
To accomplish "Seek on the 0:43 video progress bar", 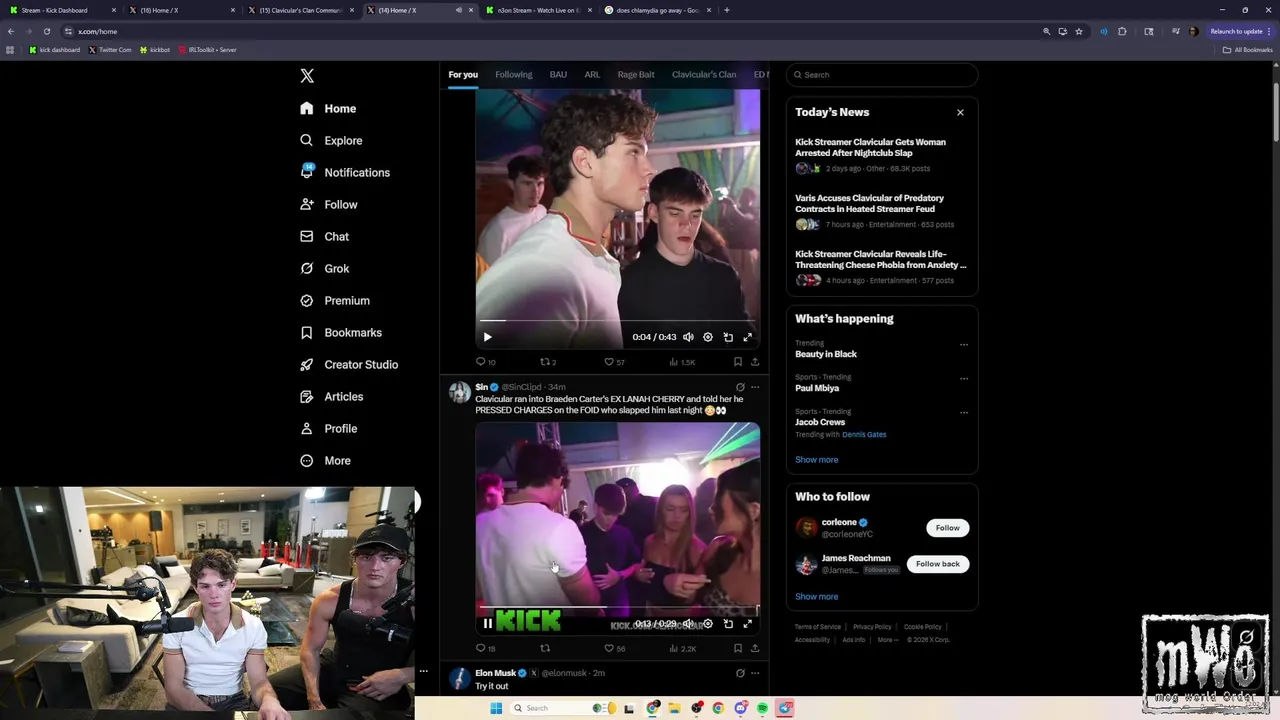I will point(617,321).
